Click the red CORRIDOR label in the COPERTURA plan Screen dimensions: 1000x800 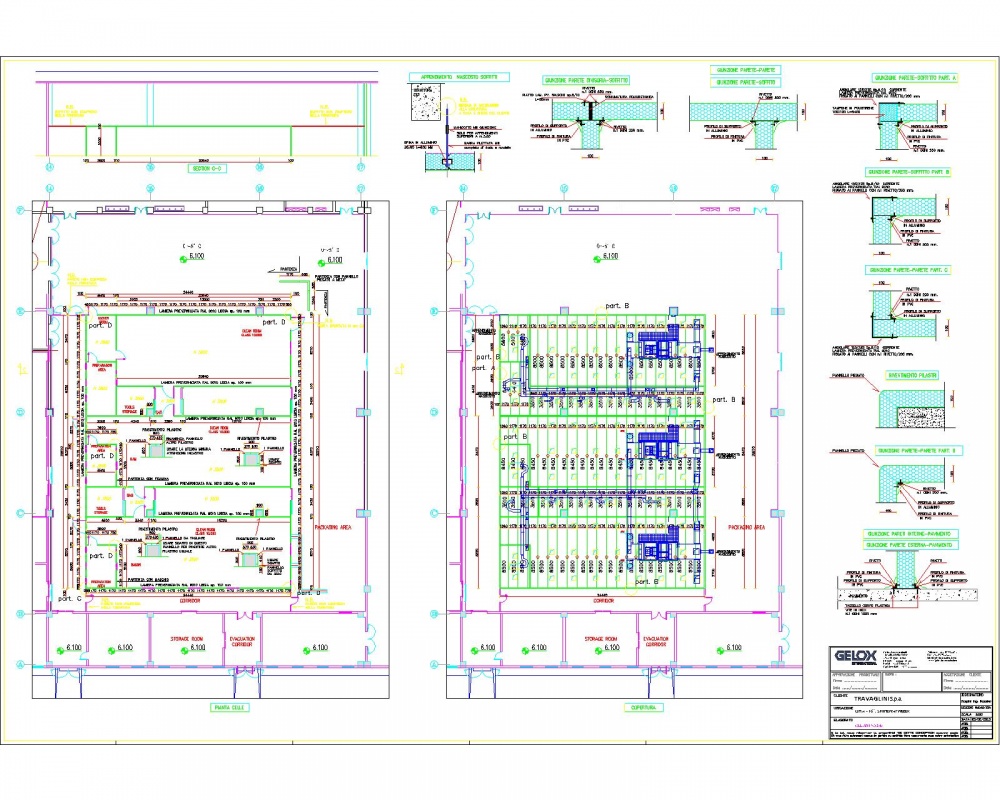tap(604, 601)
